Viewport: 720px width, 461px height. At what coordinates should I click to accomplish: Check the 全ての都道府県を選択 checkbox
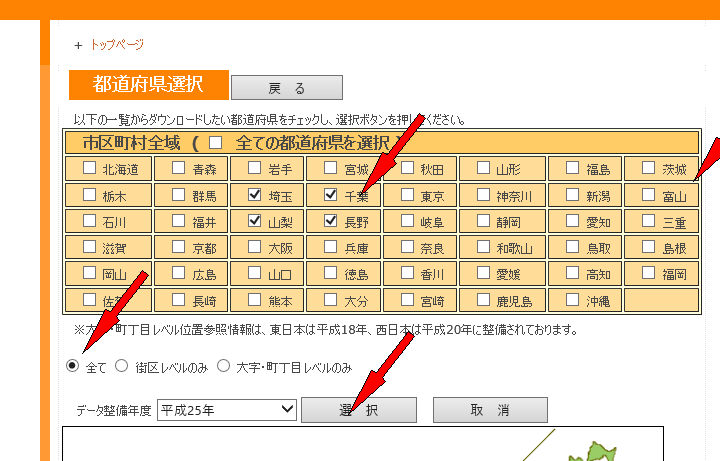(x=215, y=143)
